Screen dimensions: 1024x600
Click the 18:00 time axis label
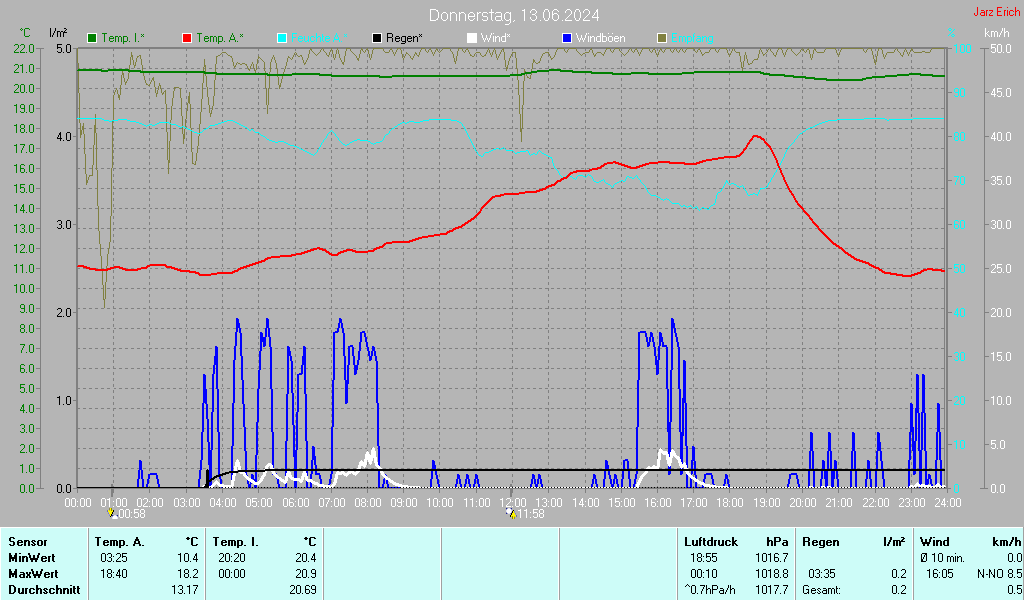click(x=730, y=503)
